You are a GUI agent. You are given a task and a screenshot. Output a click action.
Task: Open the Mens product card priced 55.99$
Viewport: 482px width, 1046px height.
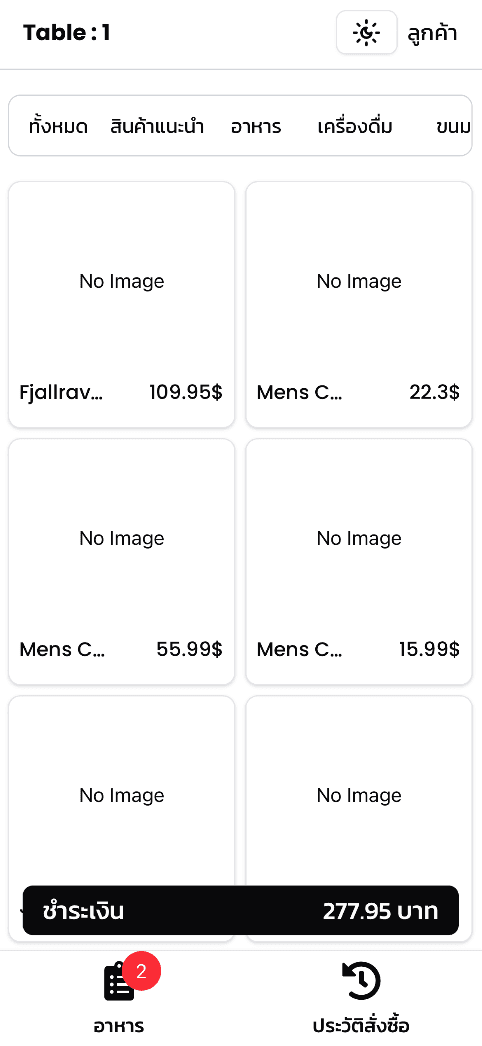click(x=121, y=561)
